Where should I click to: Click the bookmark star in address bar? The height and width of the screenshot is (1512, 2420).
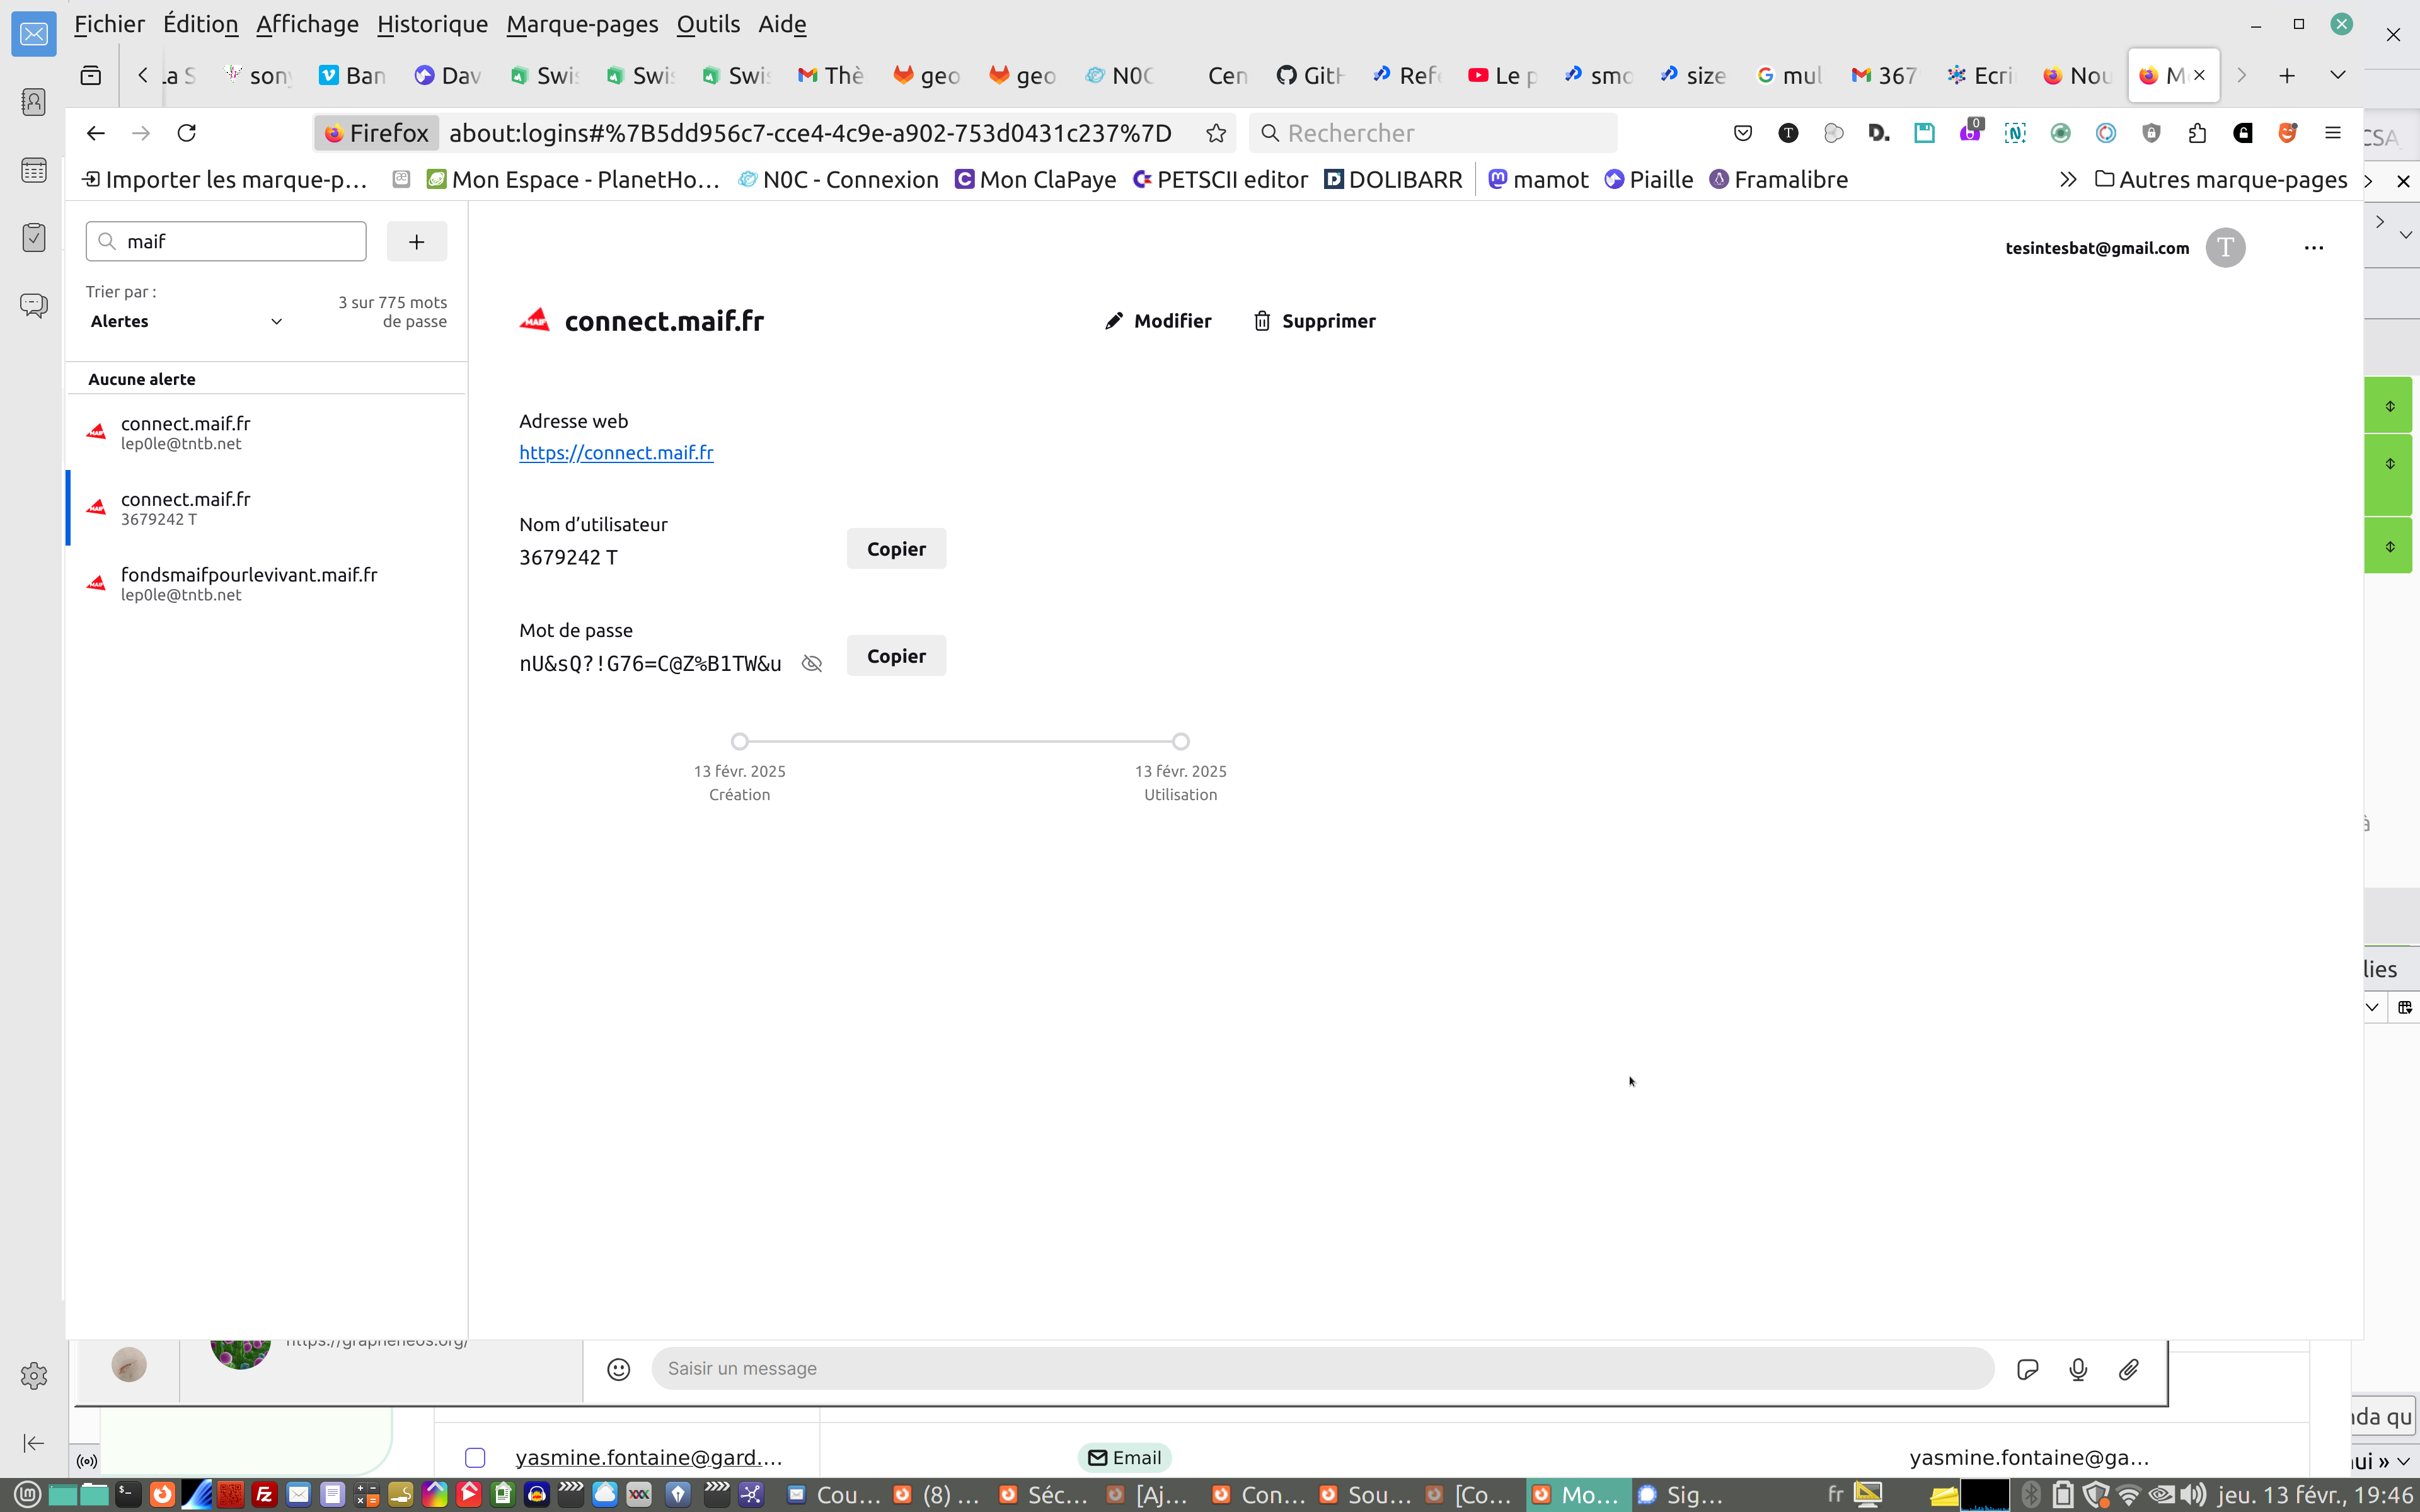[x=1216, y=133]
